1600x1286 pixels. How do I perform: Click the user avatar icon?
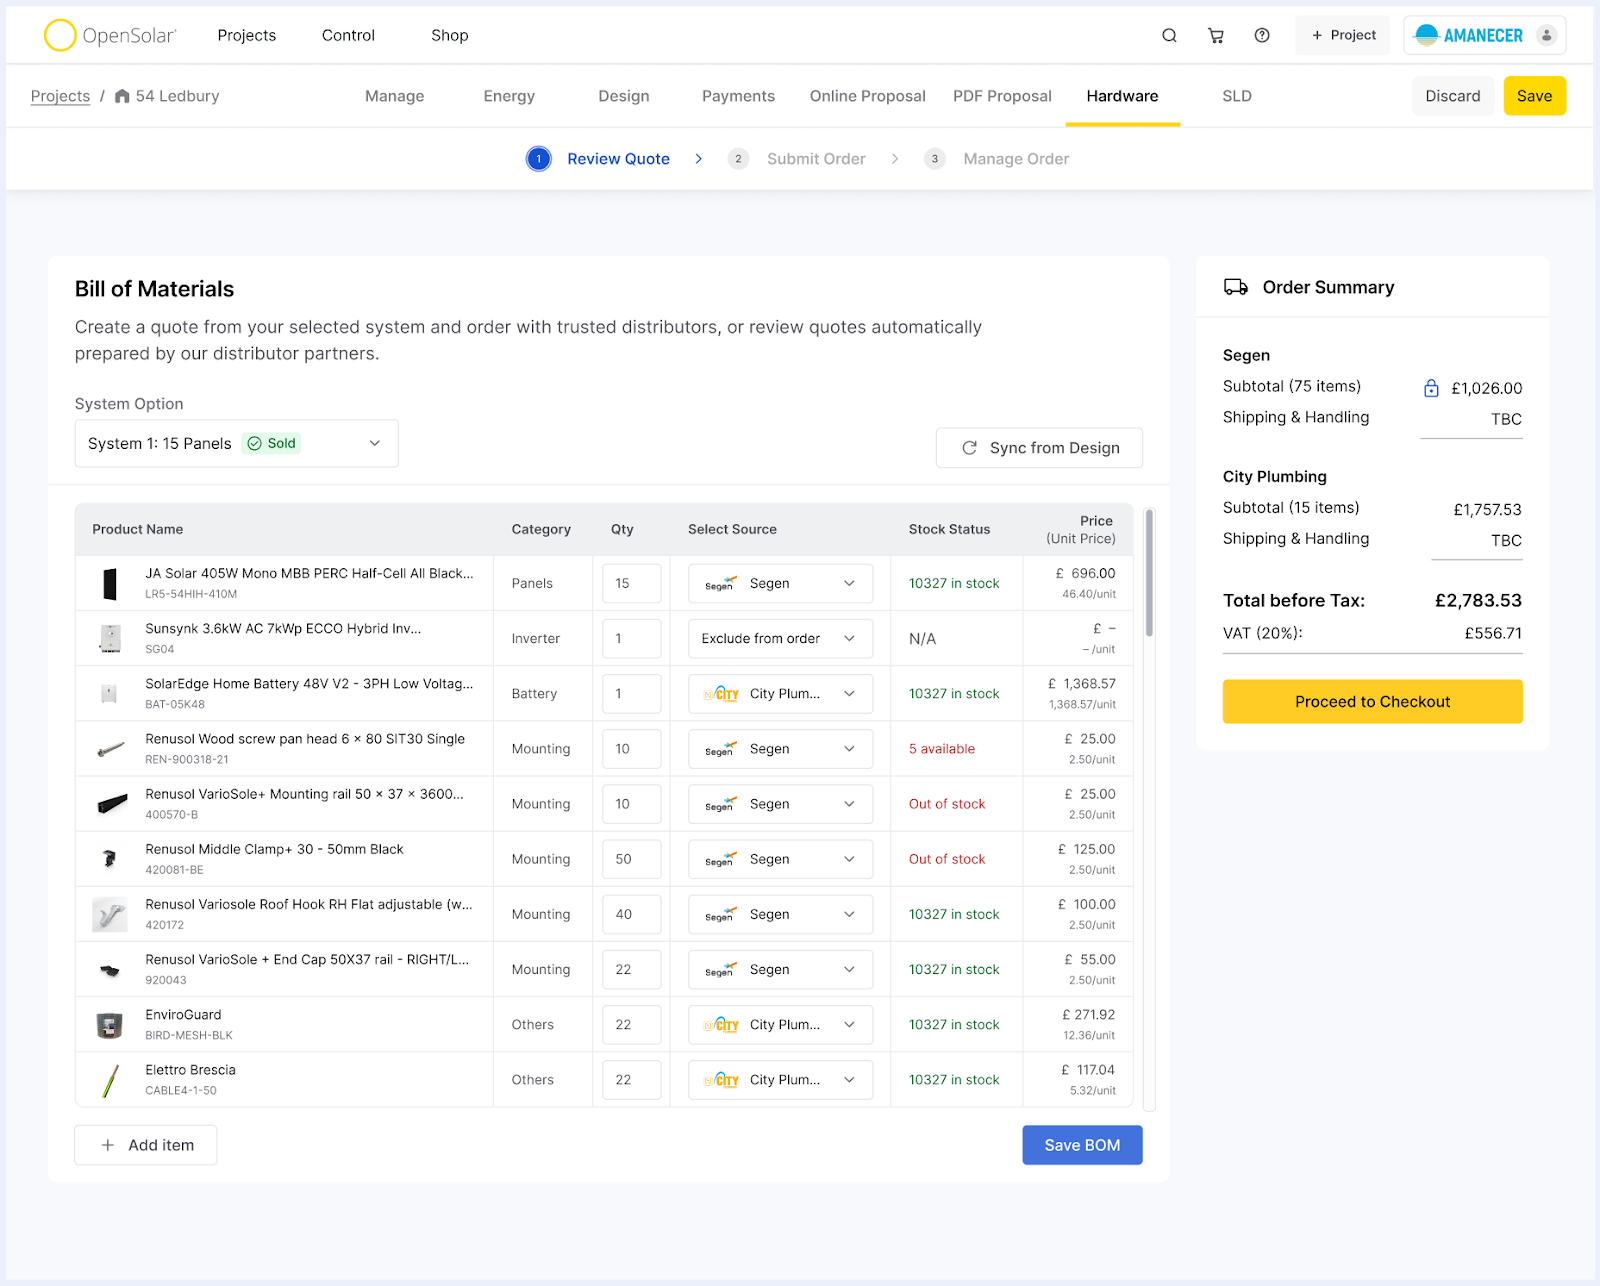tap(1546, 36)
